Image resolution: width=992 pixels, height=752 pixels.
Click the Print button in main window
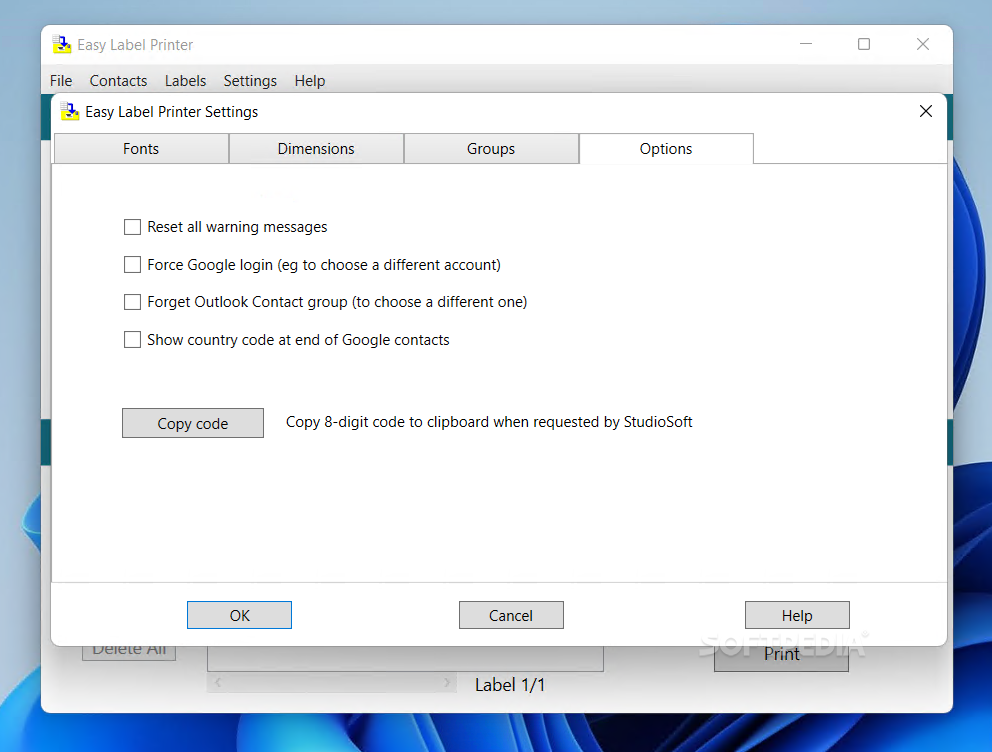click(781, 658)
